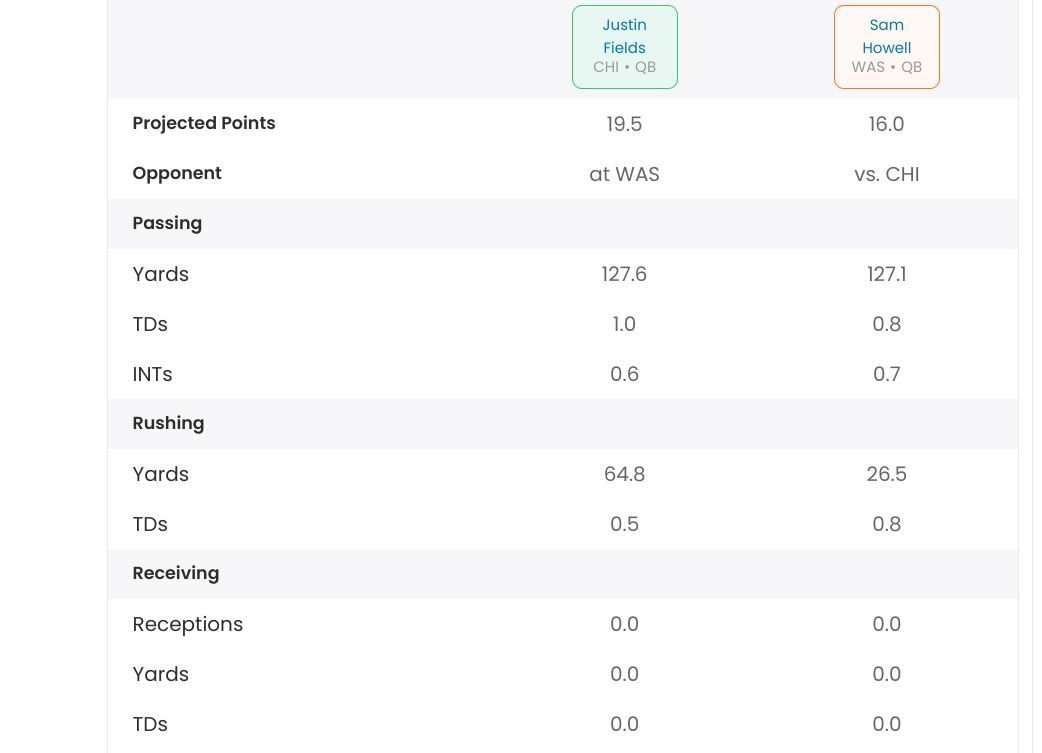Viewport: 1042px width, 753px height.
Task: Select Fields' 0.5 rushing TDs value
Action: click(x=624, y=524)
